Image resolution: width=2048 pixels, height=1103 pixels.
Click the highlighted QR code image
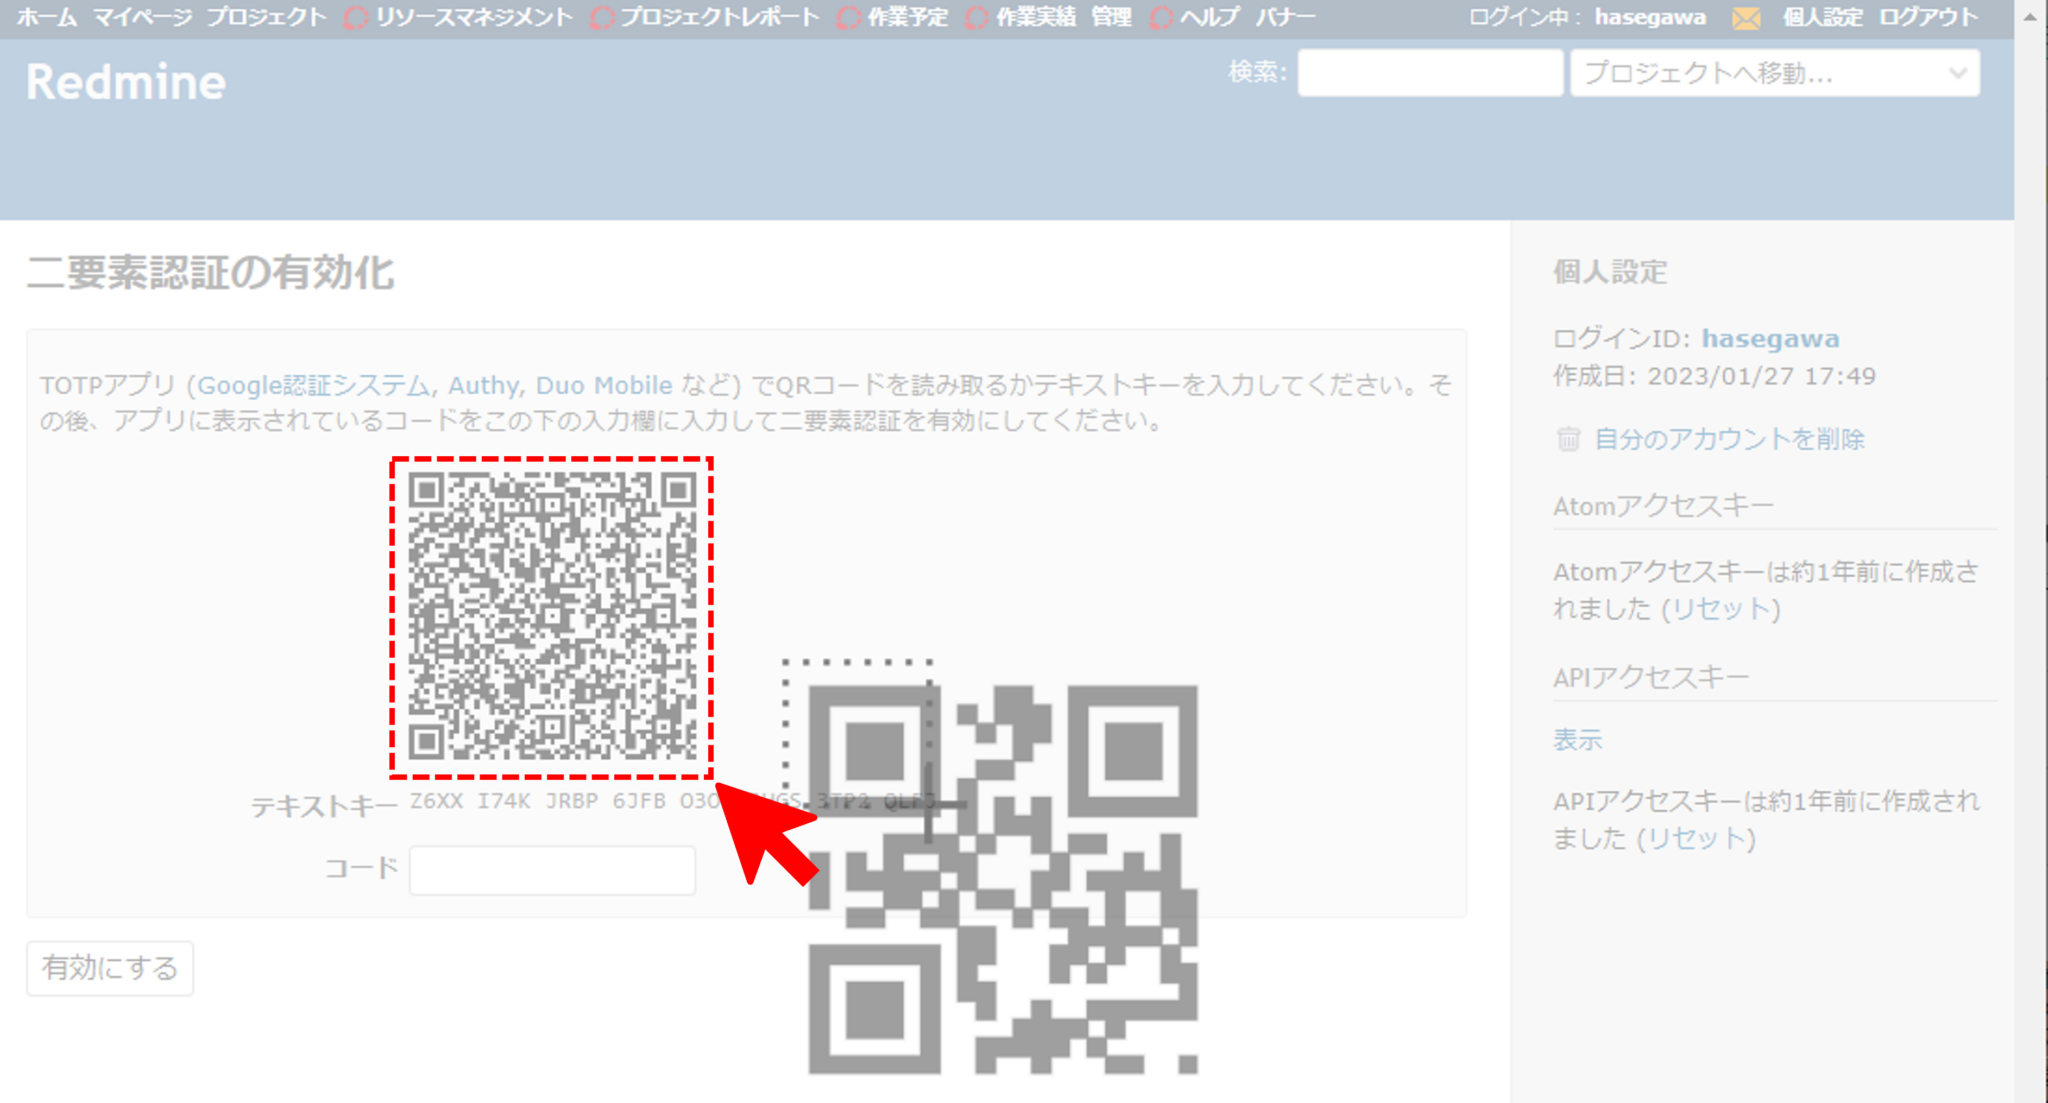point(551,615)
